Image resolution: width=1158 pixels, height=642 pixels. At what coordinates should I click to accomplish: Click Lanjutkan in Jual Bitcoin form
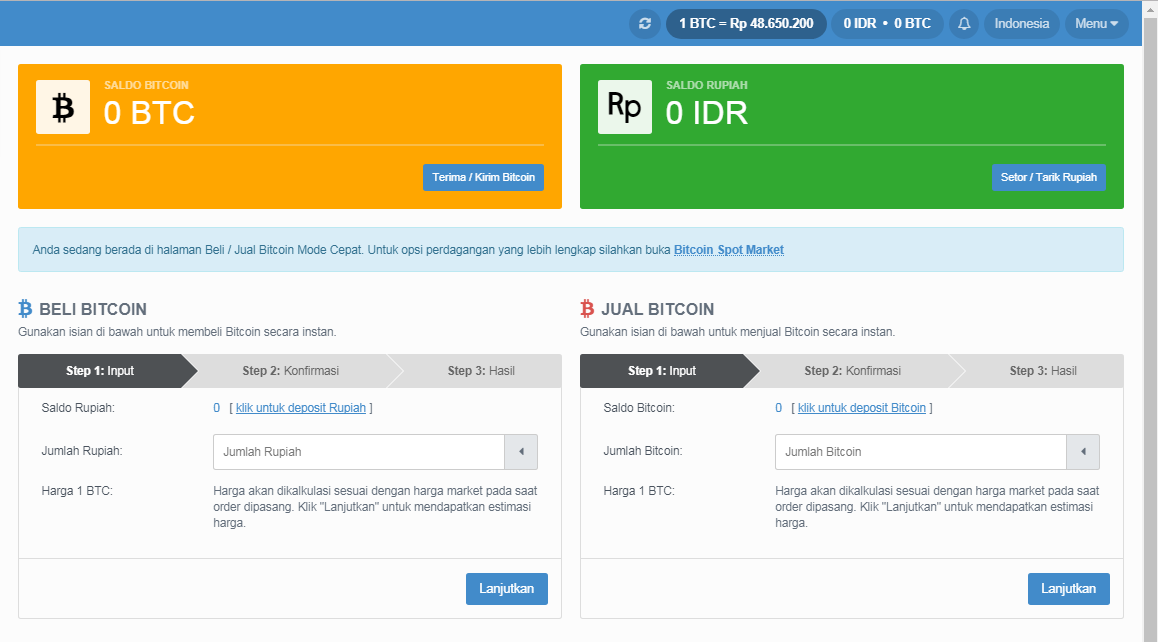tap(1069, 589)
